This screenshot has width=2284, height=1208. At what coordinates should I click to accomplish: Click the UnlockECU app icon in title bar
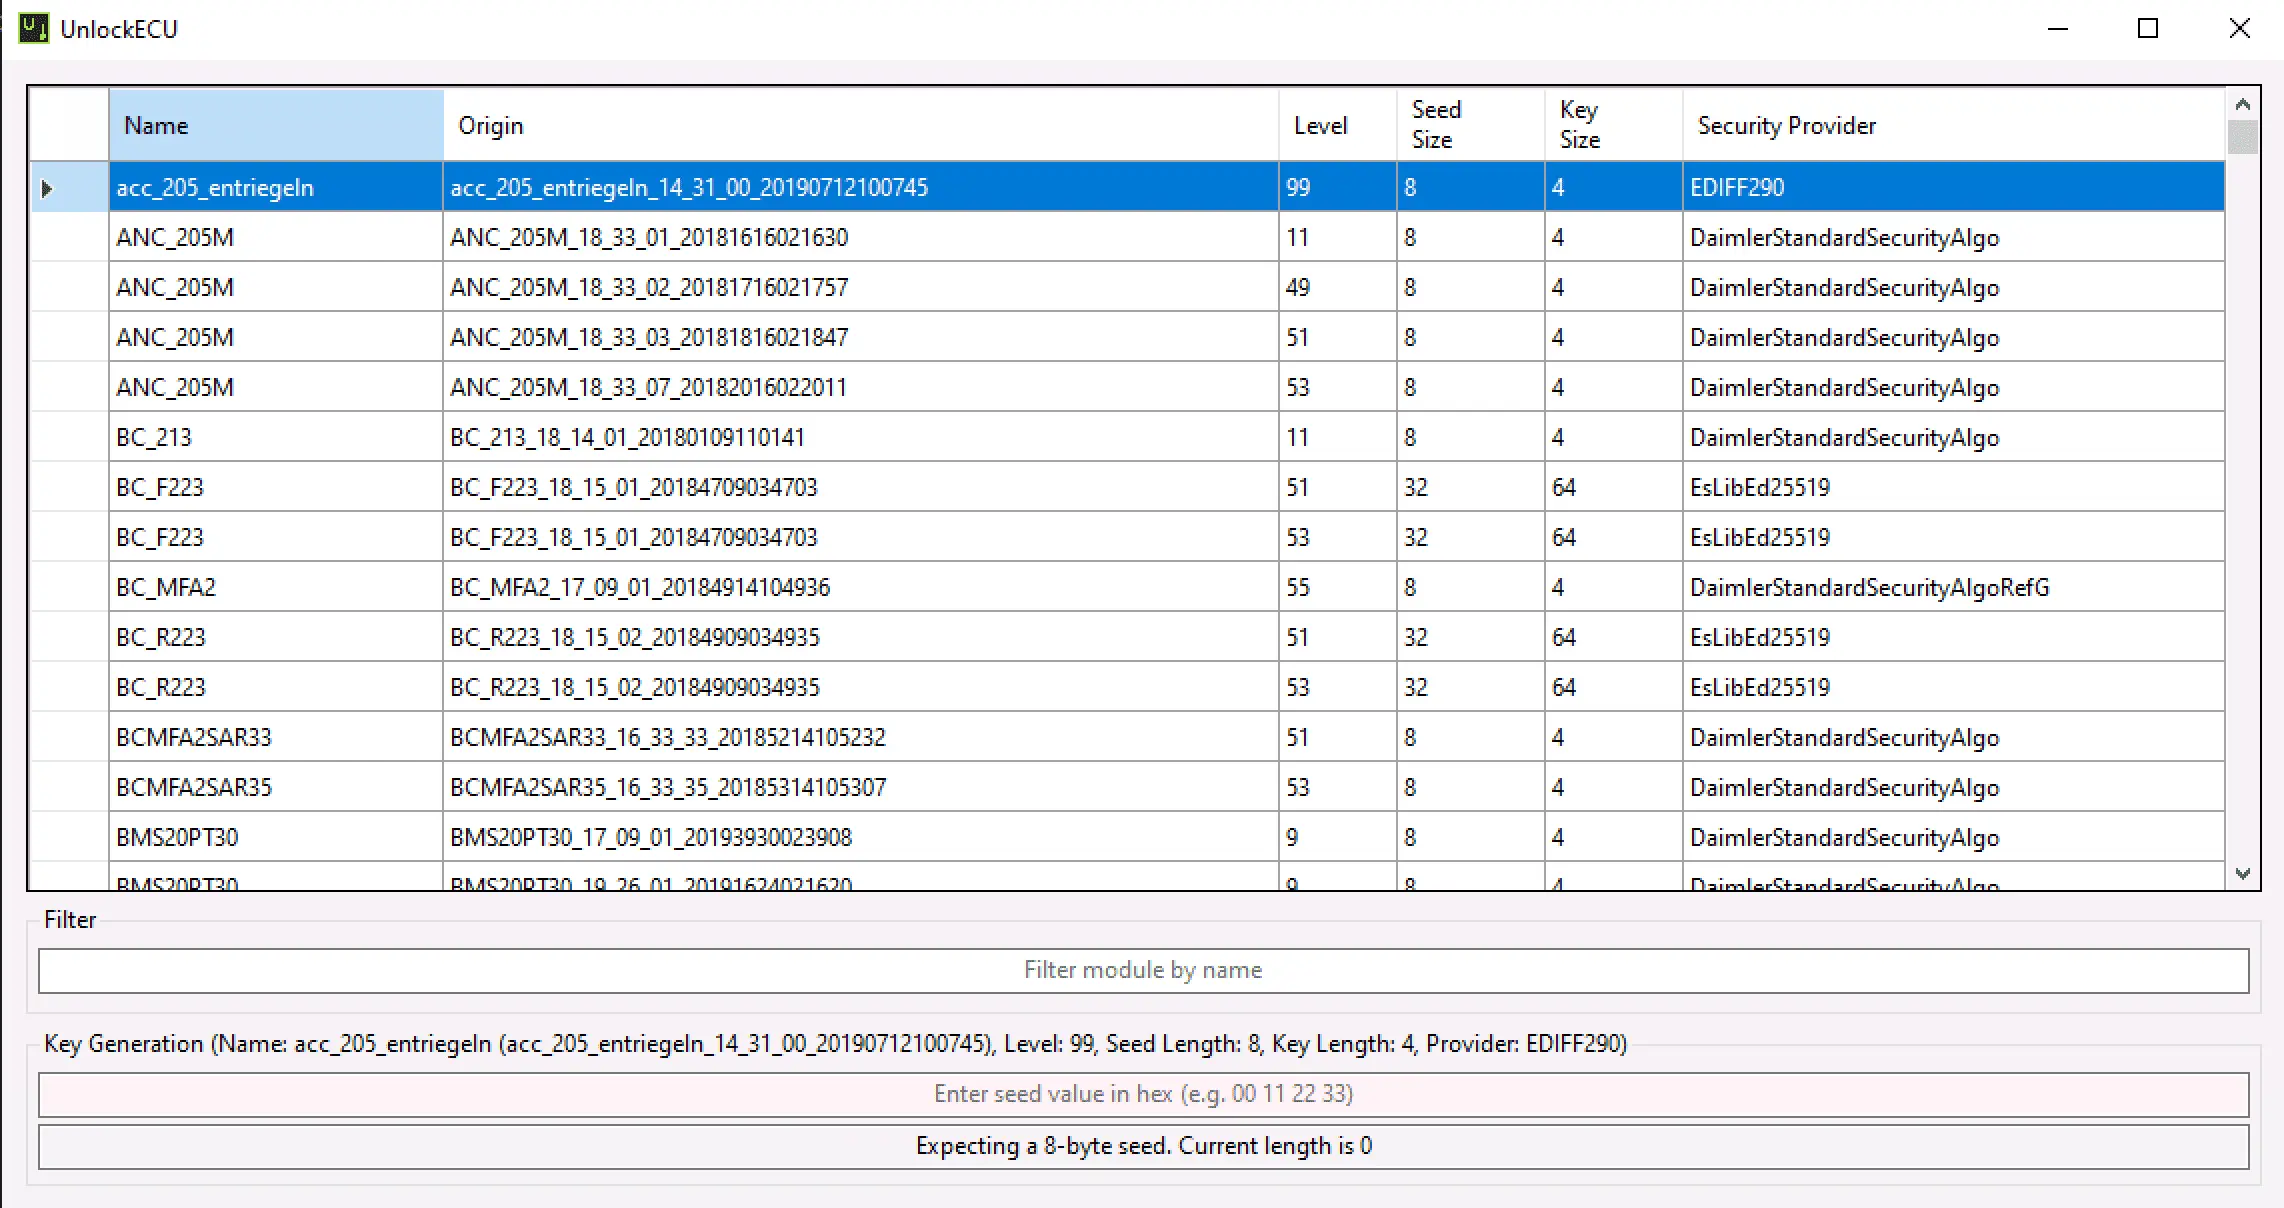point(33,28)
